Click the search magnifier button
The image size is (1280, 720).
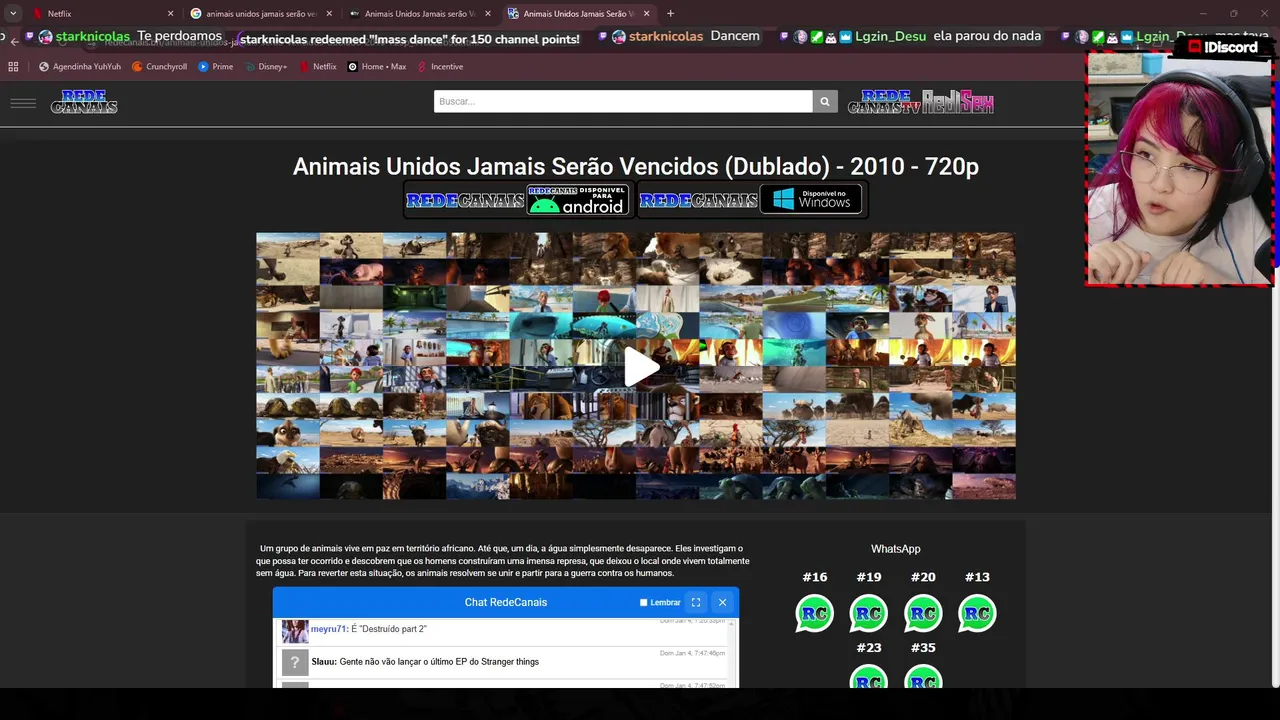pyautogui.click(x=825, y=101)
